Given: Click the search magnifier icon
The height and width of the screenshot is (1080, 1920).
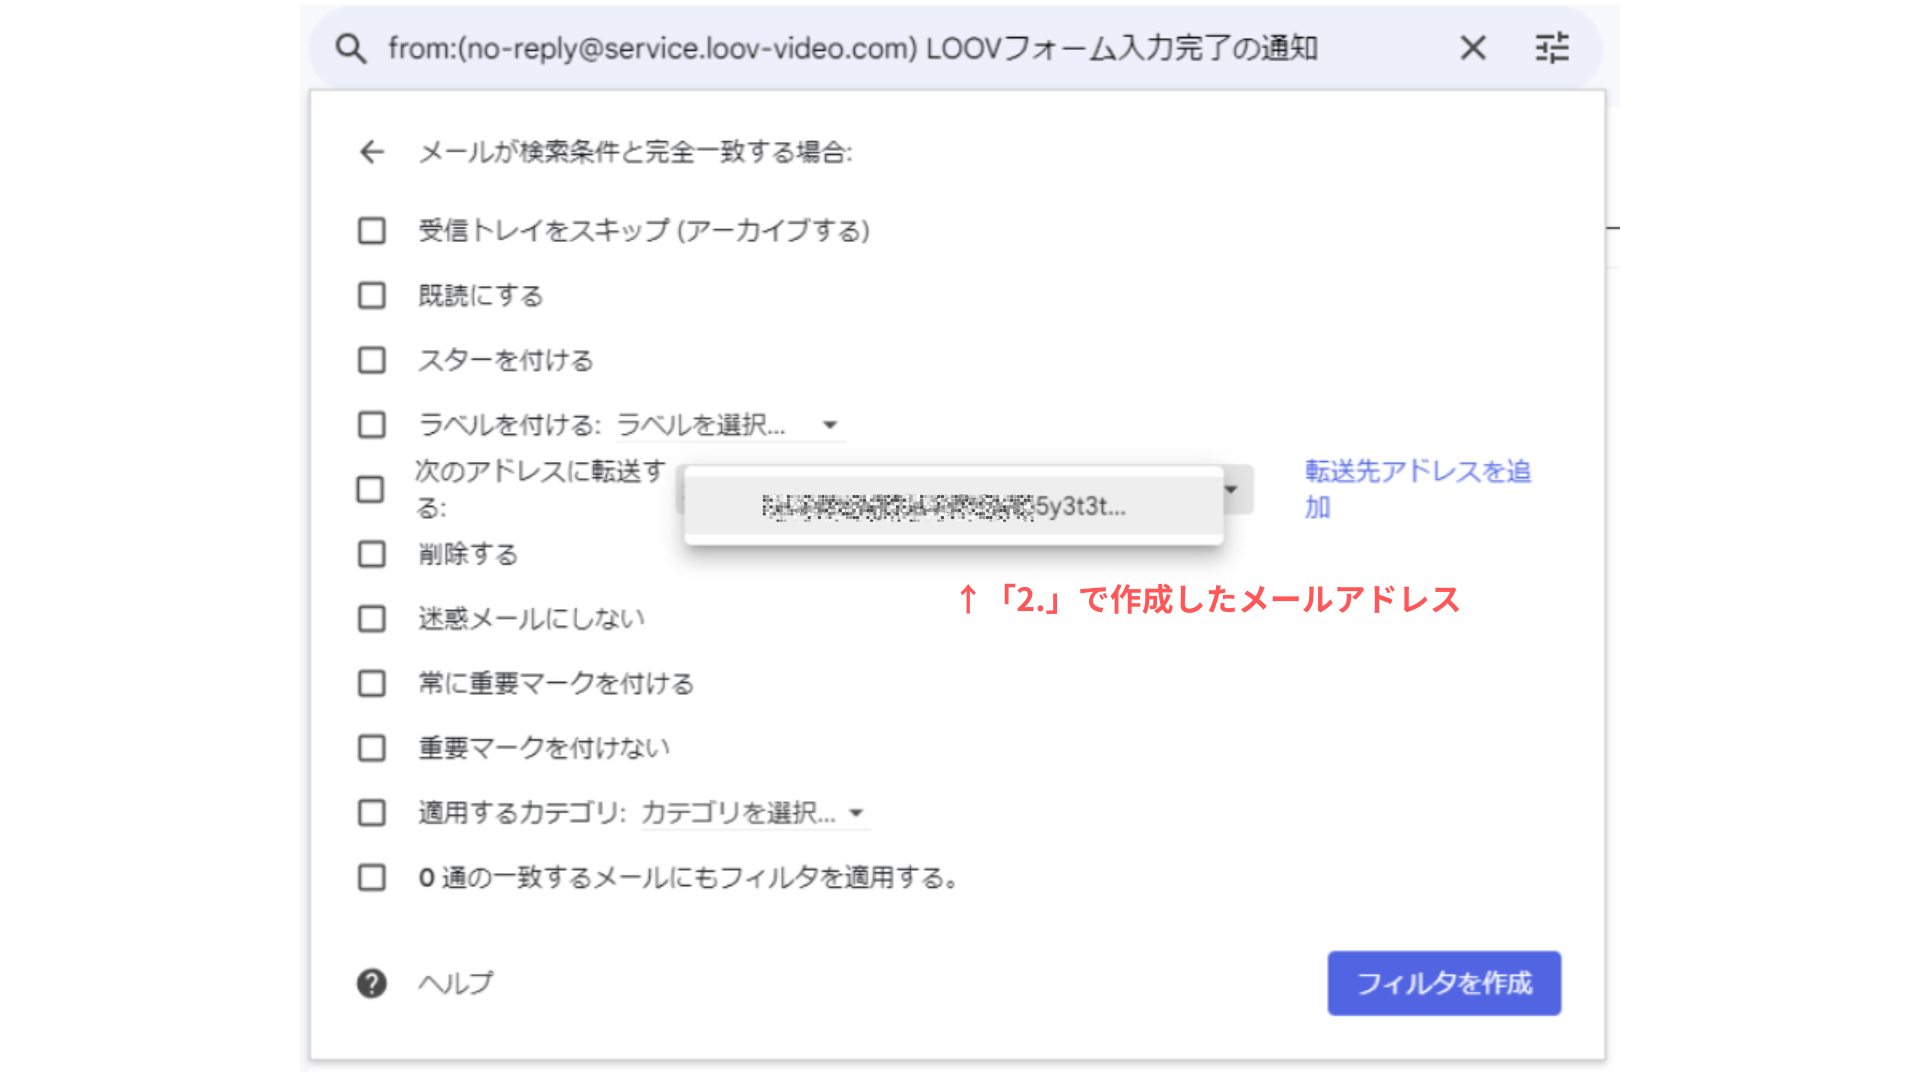Looking at the screenshot, I should pyautogui.click(x=350, y=48).
